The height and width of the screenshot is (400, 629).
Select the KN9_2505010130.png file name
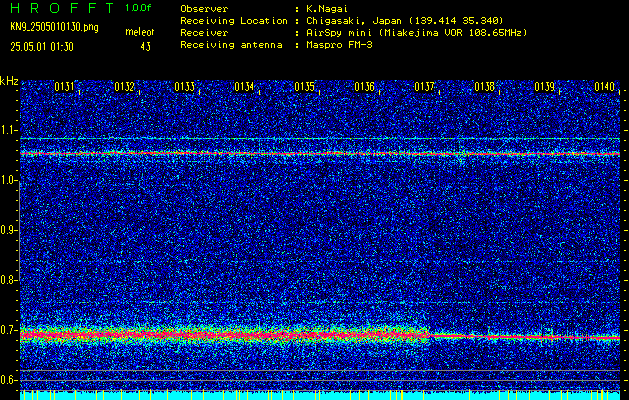point(54,27)
